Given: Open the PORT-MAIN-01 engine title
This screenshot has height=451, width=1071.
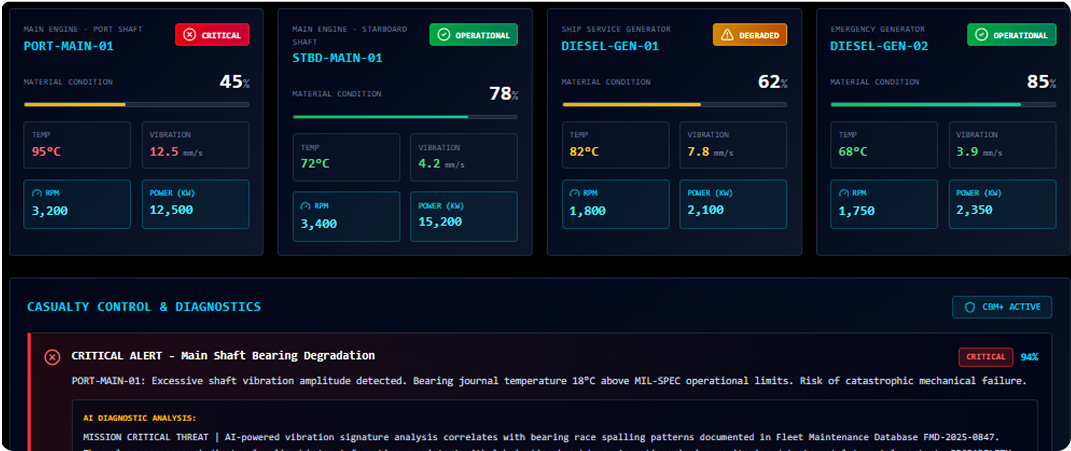Looking at the screenshot, I should 67,46.
